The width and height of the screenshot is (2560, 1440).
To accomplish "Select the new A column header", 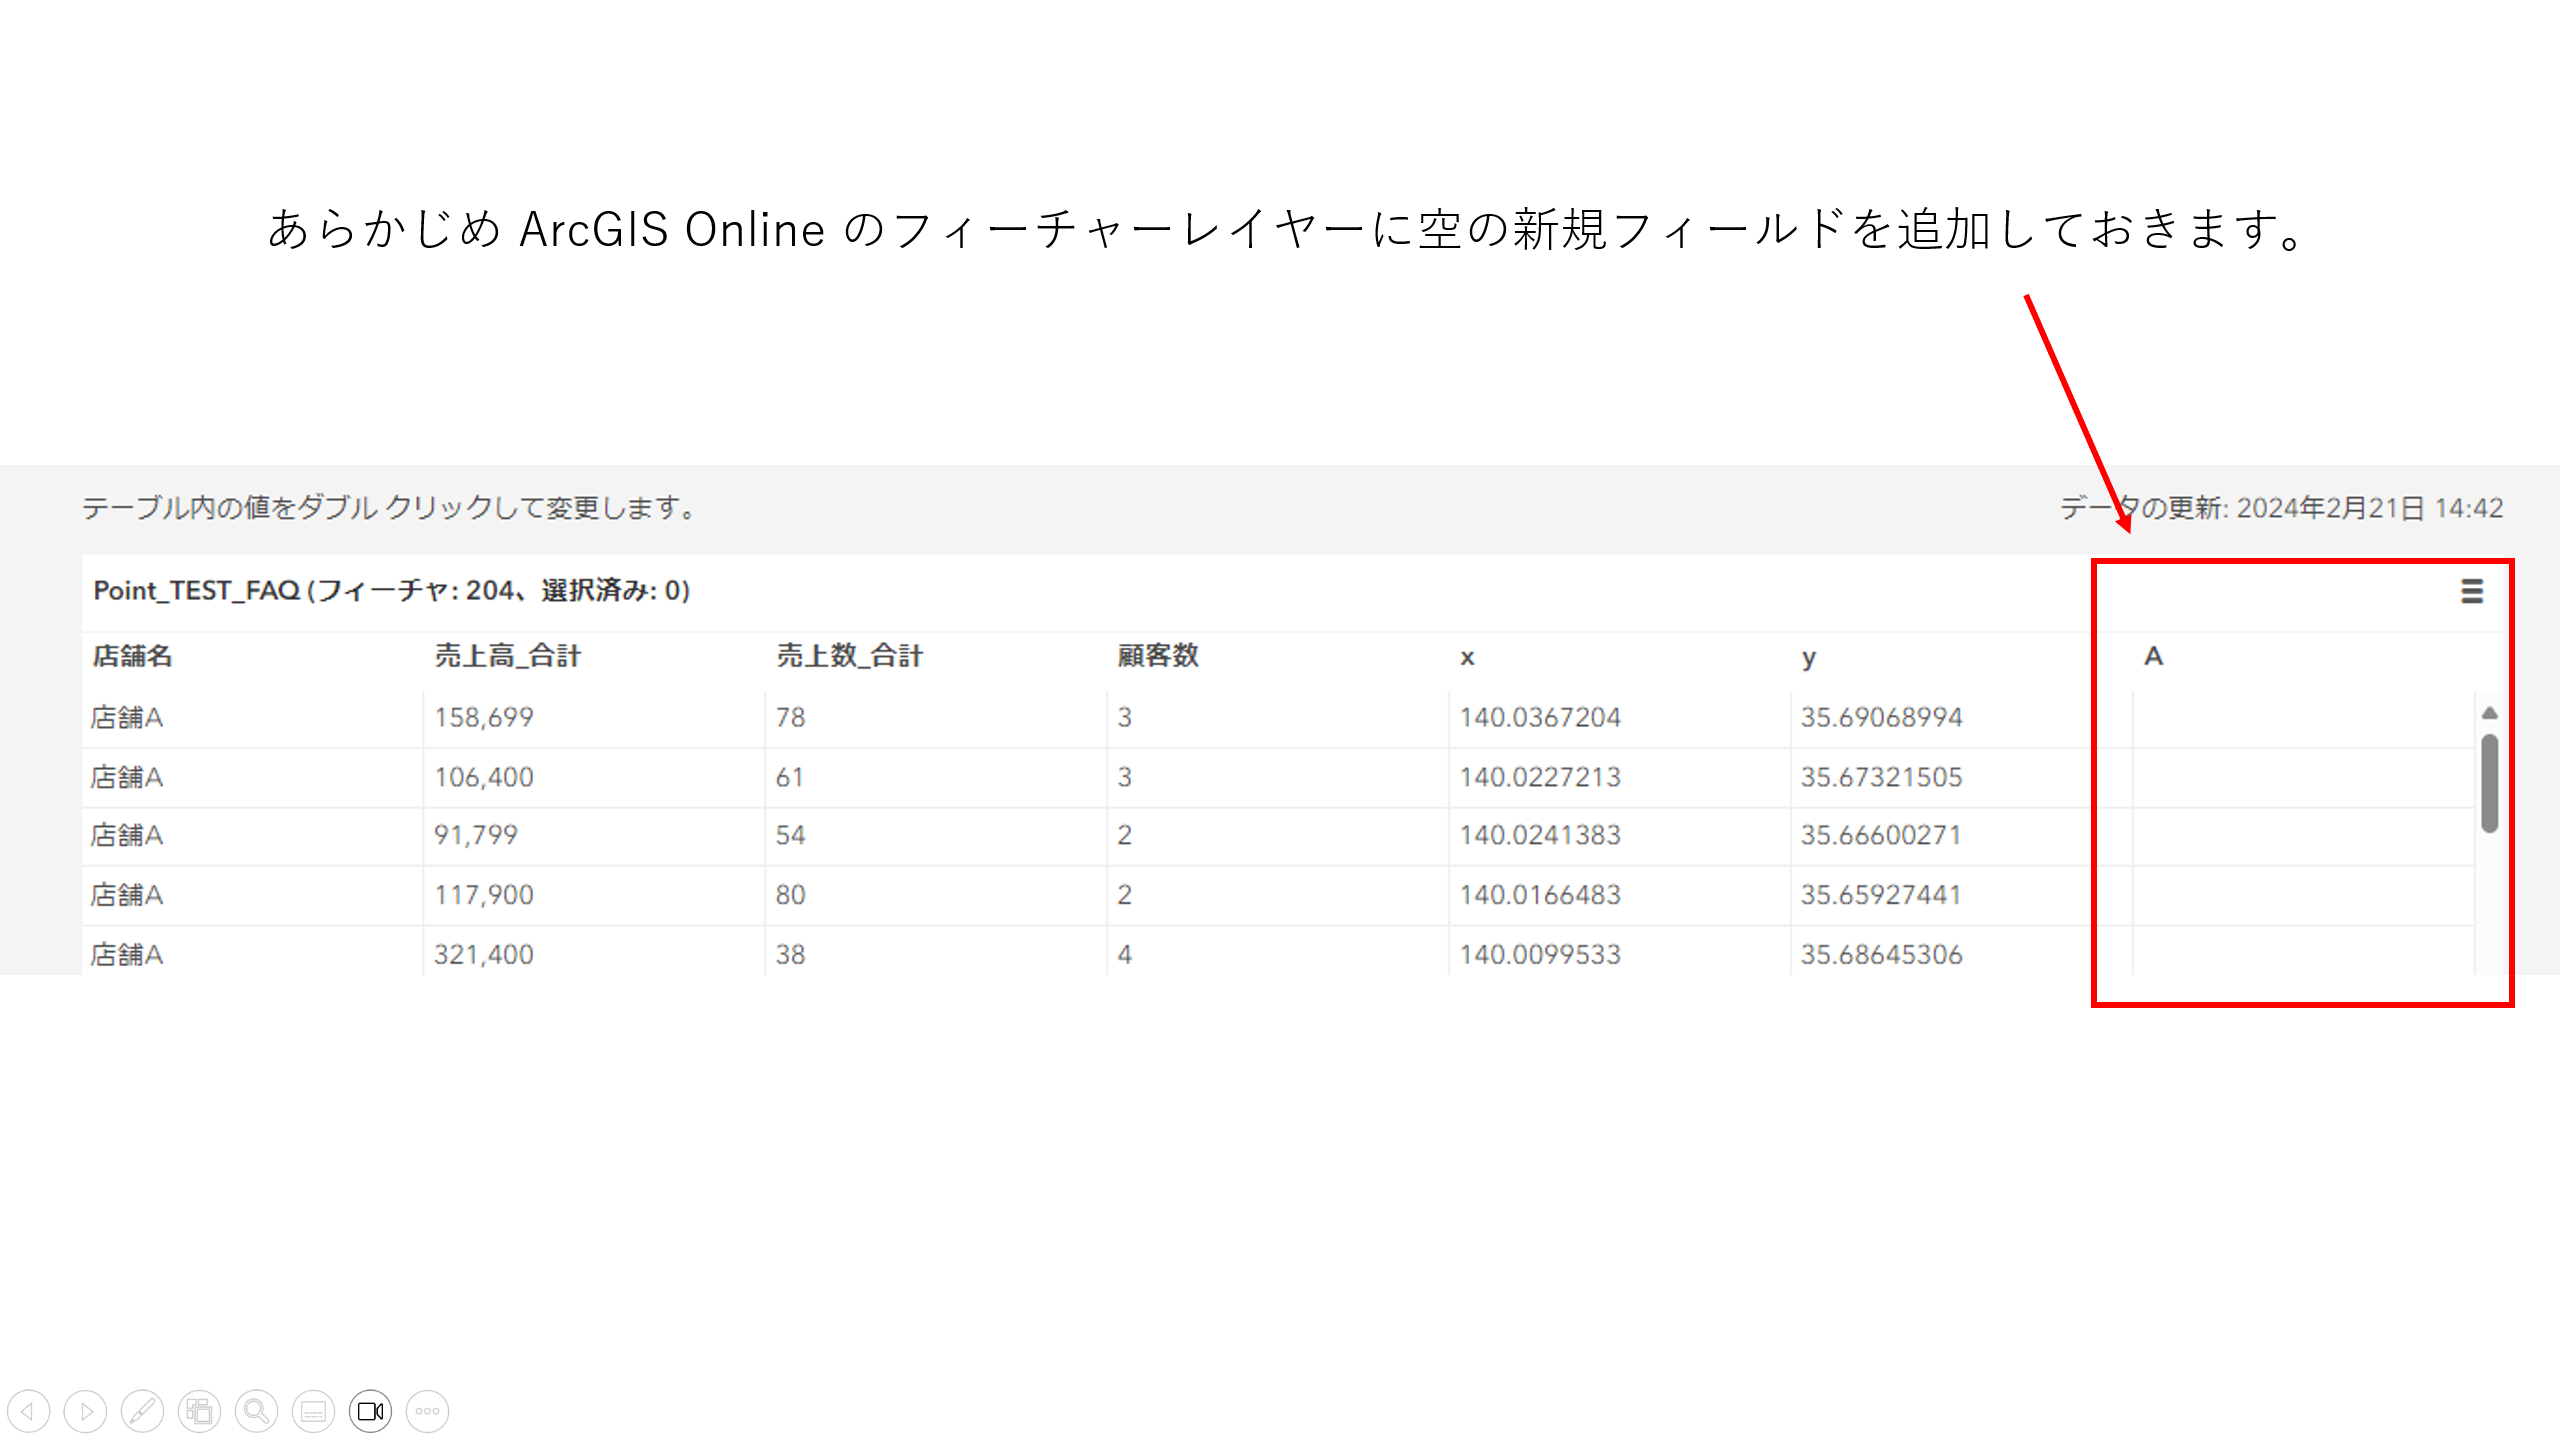I will pos(2153,656).
